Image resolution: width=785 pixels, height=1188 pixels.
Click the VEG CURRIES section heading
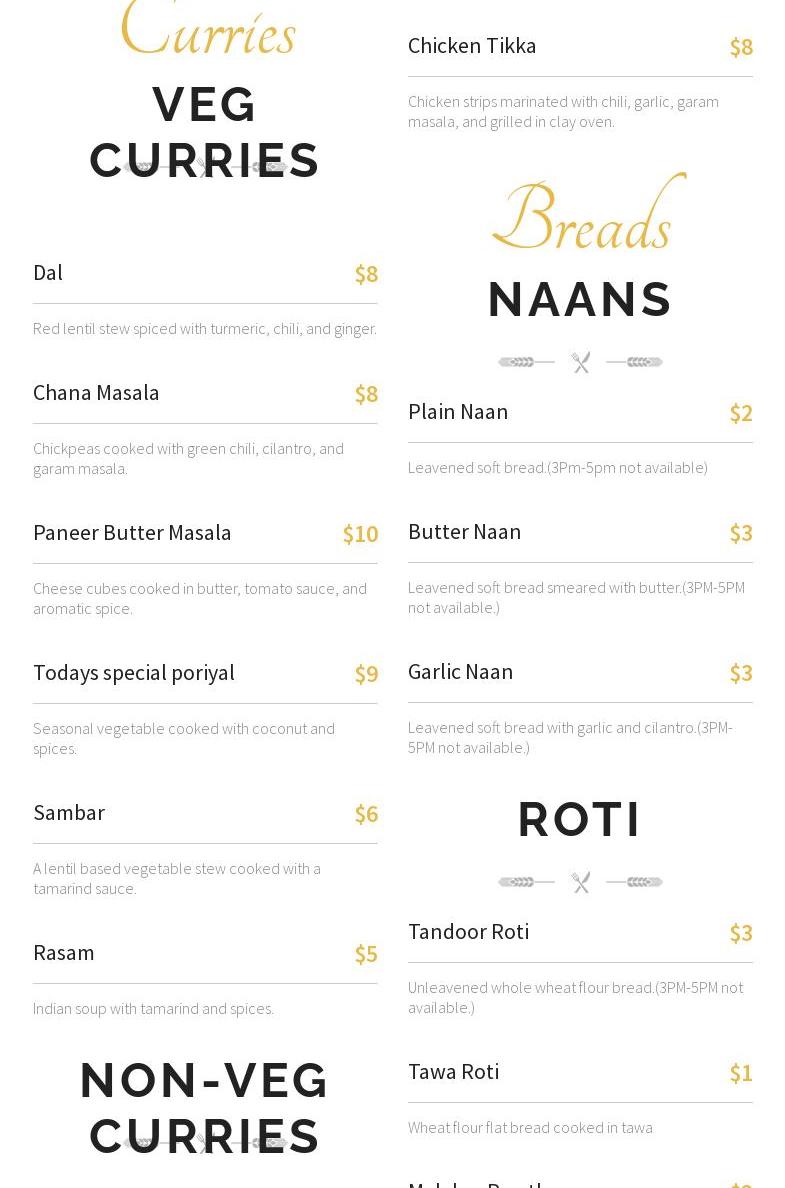(204, 133)
